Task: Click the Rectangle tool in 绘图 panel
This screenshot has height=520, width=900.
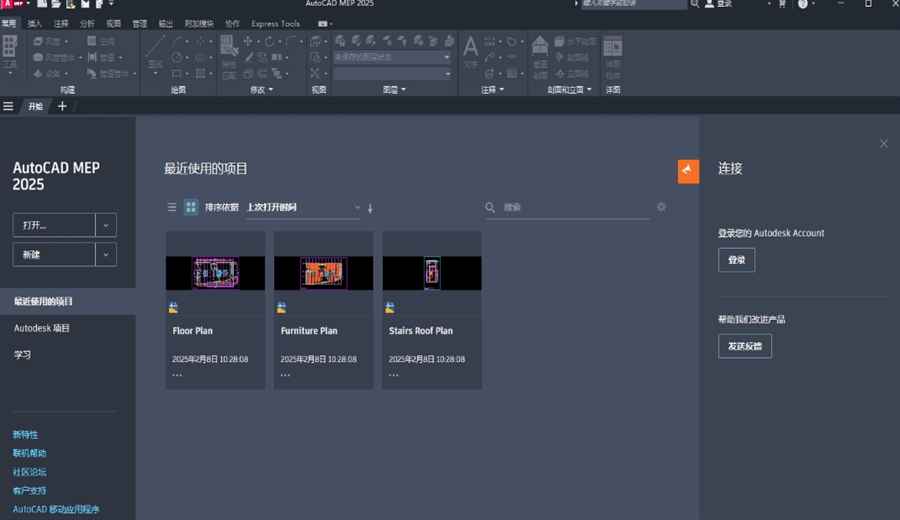Action: point(177,73)
